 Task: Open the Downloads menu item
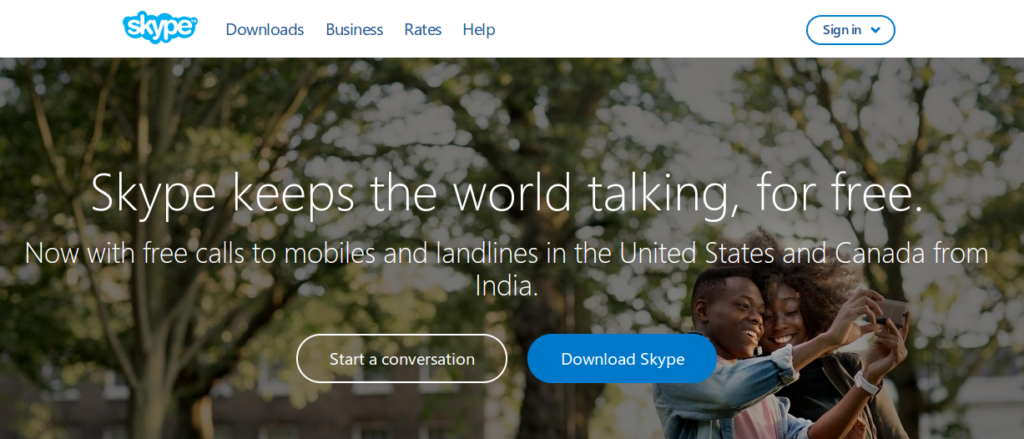264,29
